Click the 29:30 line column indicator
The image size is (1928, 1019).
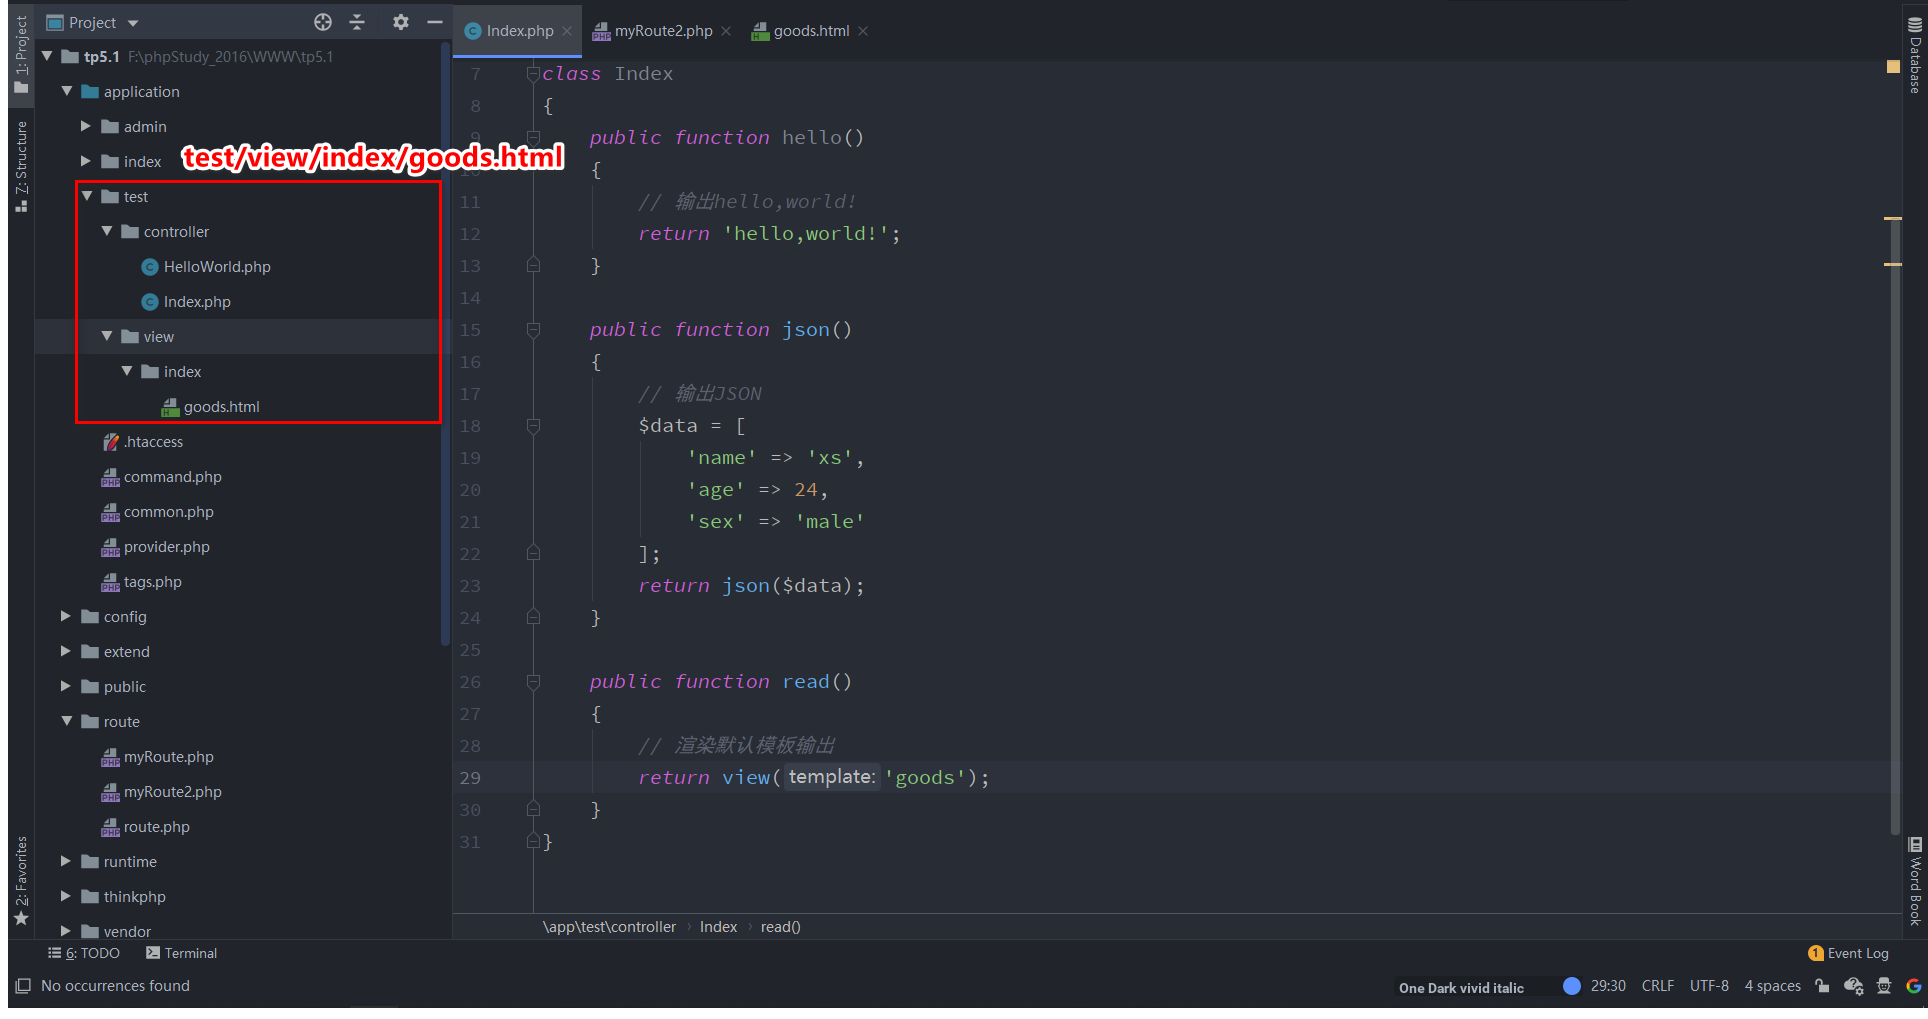pos(1608,986)
